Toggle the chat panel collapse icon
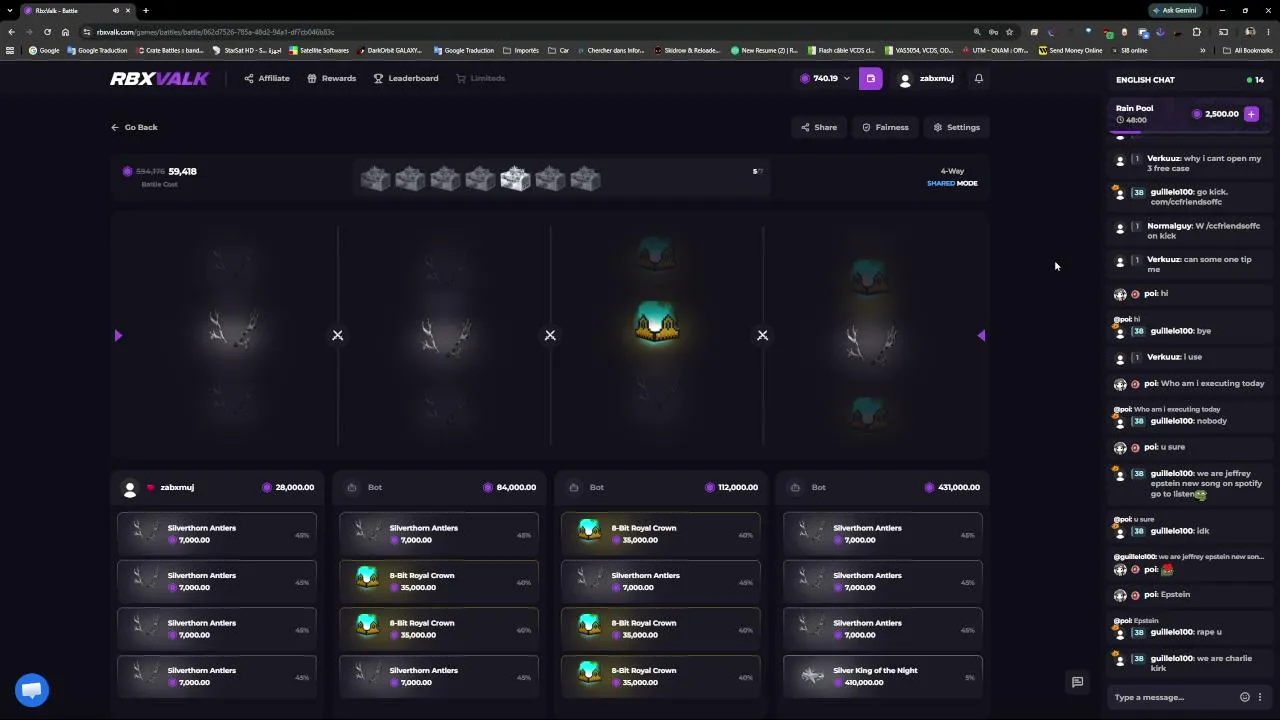The height and width of the screenshot is (720, 1280). pyautogui.click(x=1077, y=682)
